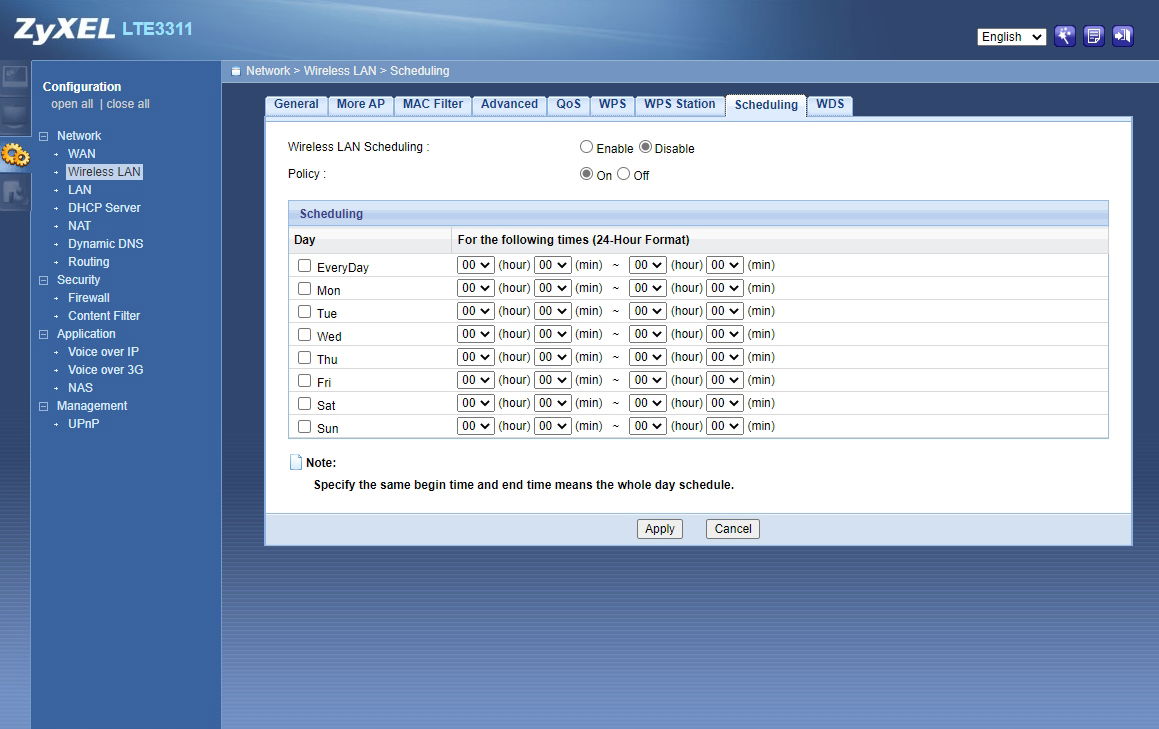
Task: Click the logout door icon
Action: [1123, 36]
